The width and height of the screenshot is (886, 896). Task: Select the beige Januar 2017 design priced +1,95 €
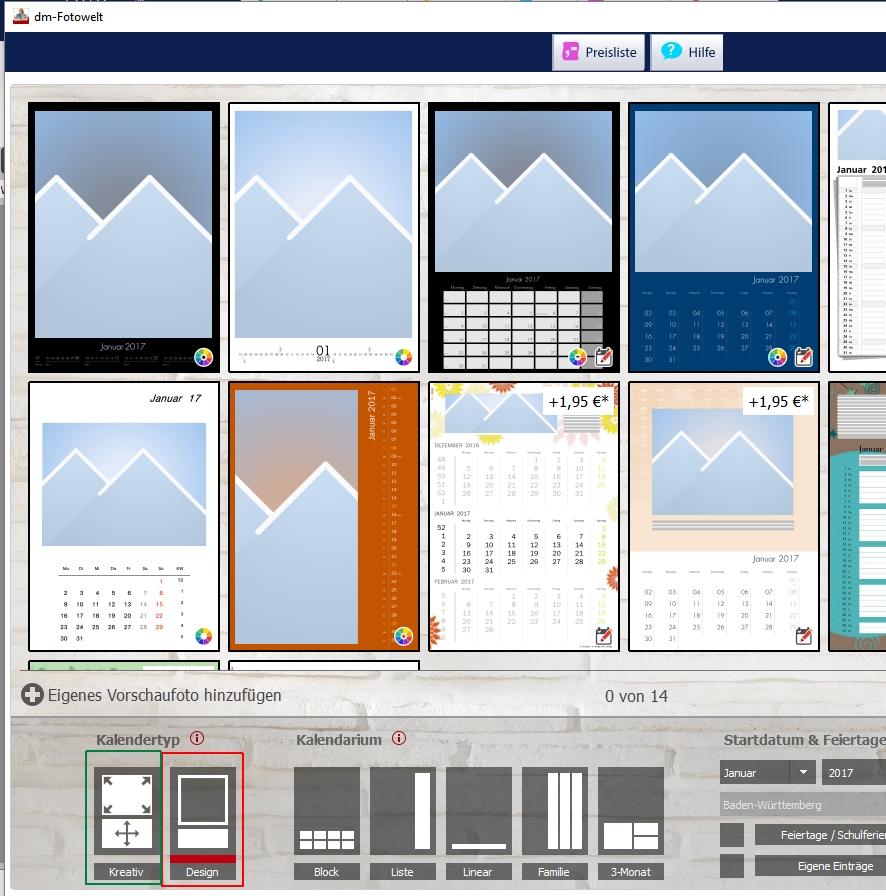click(724, 517)
